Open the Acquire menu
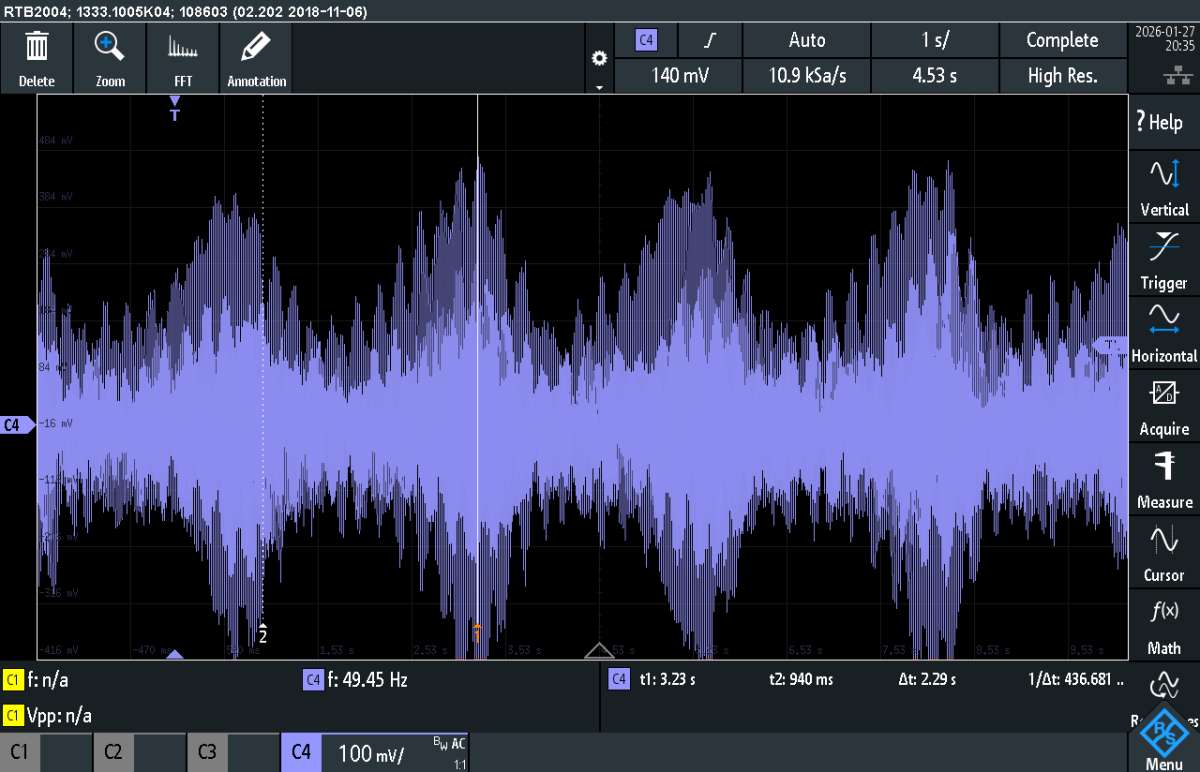Screen dimensions: 1200x772 pyautogui.click(x=1164, y=407)
